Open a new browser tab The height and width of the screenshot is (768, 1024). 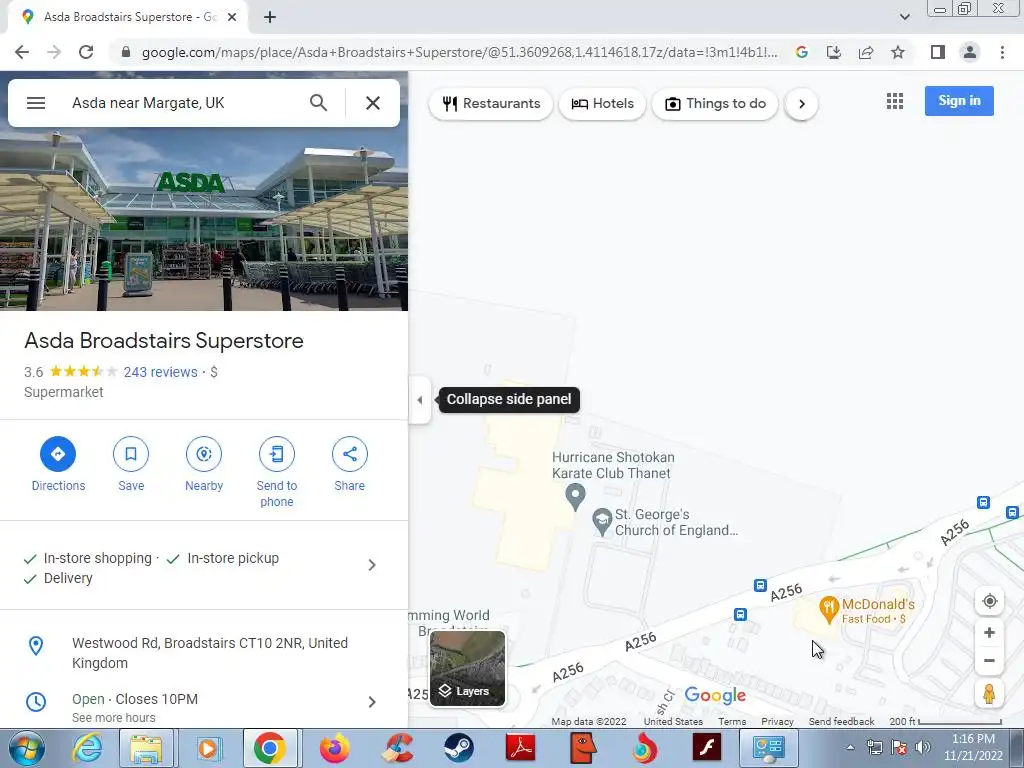point(270,18)
